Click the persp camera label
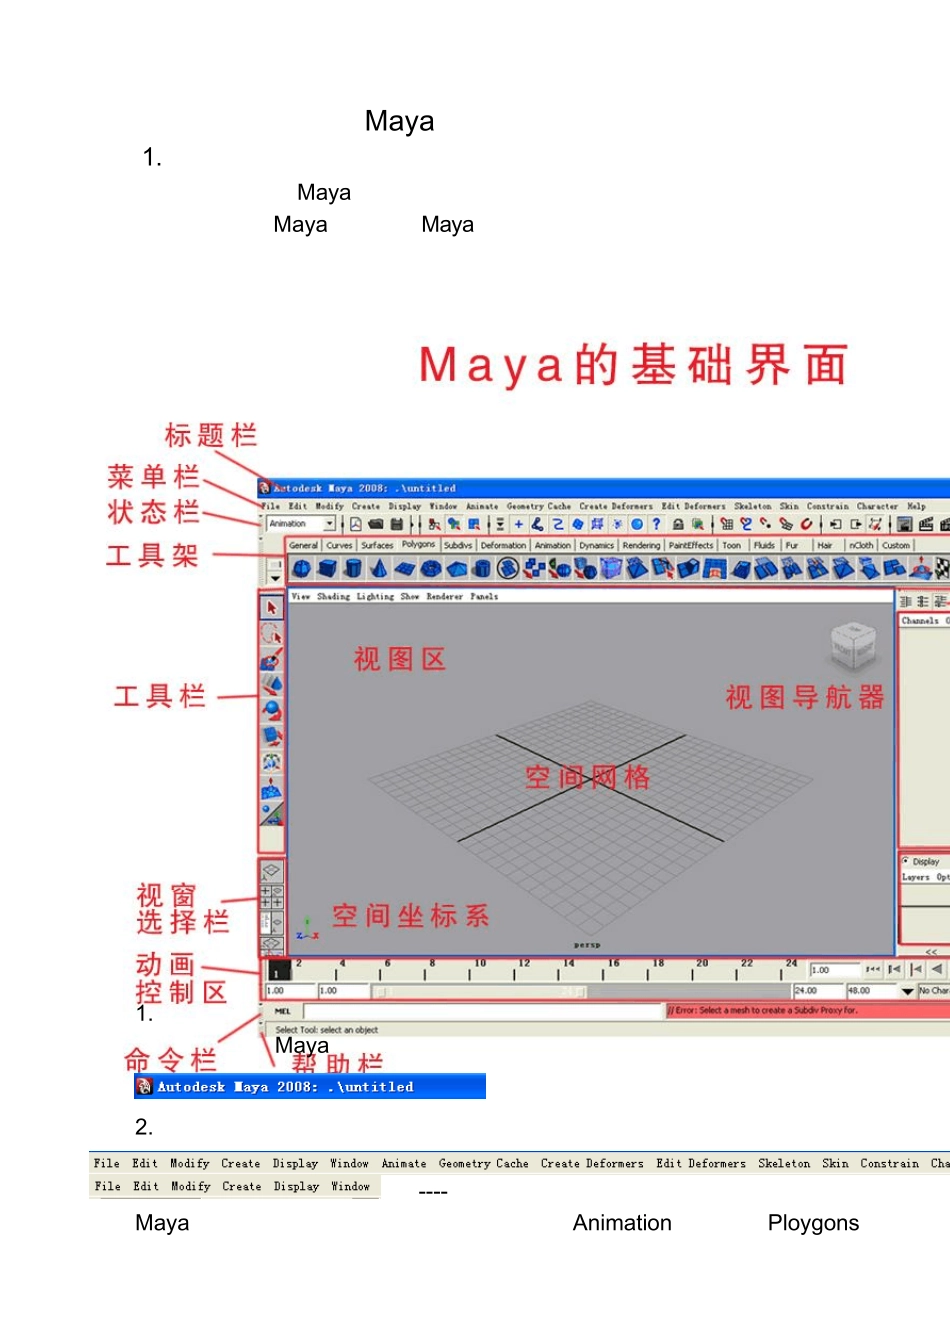Image resolution: width=950 pixels, height=1344 pixels. click(587, 945)
